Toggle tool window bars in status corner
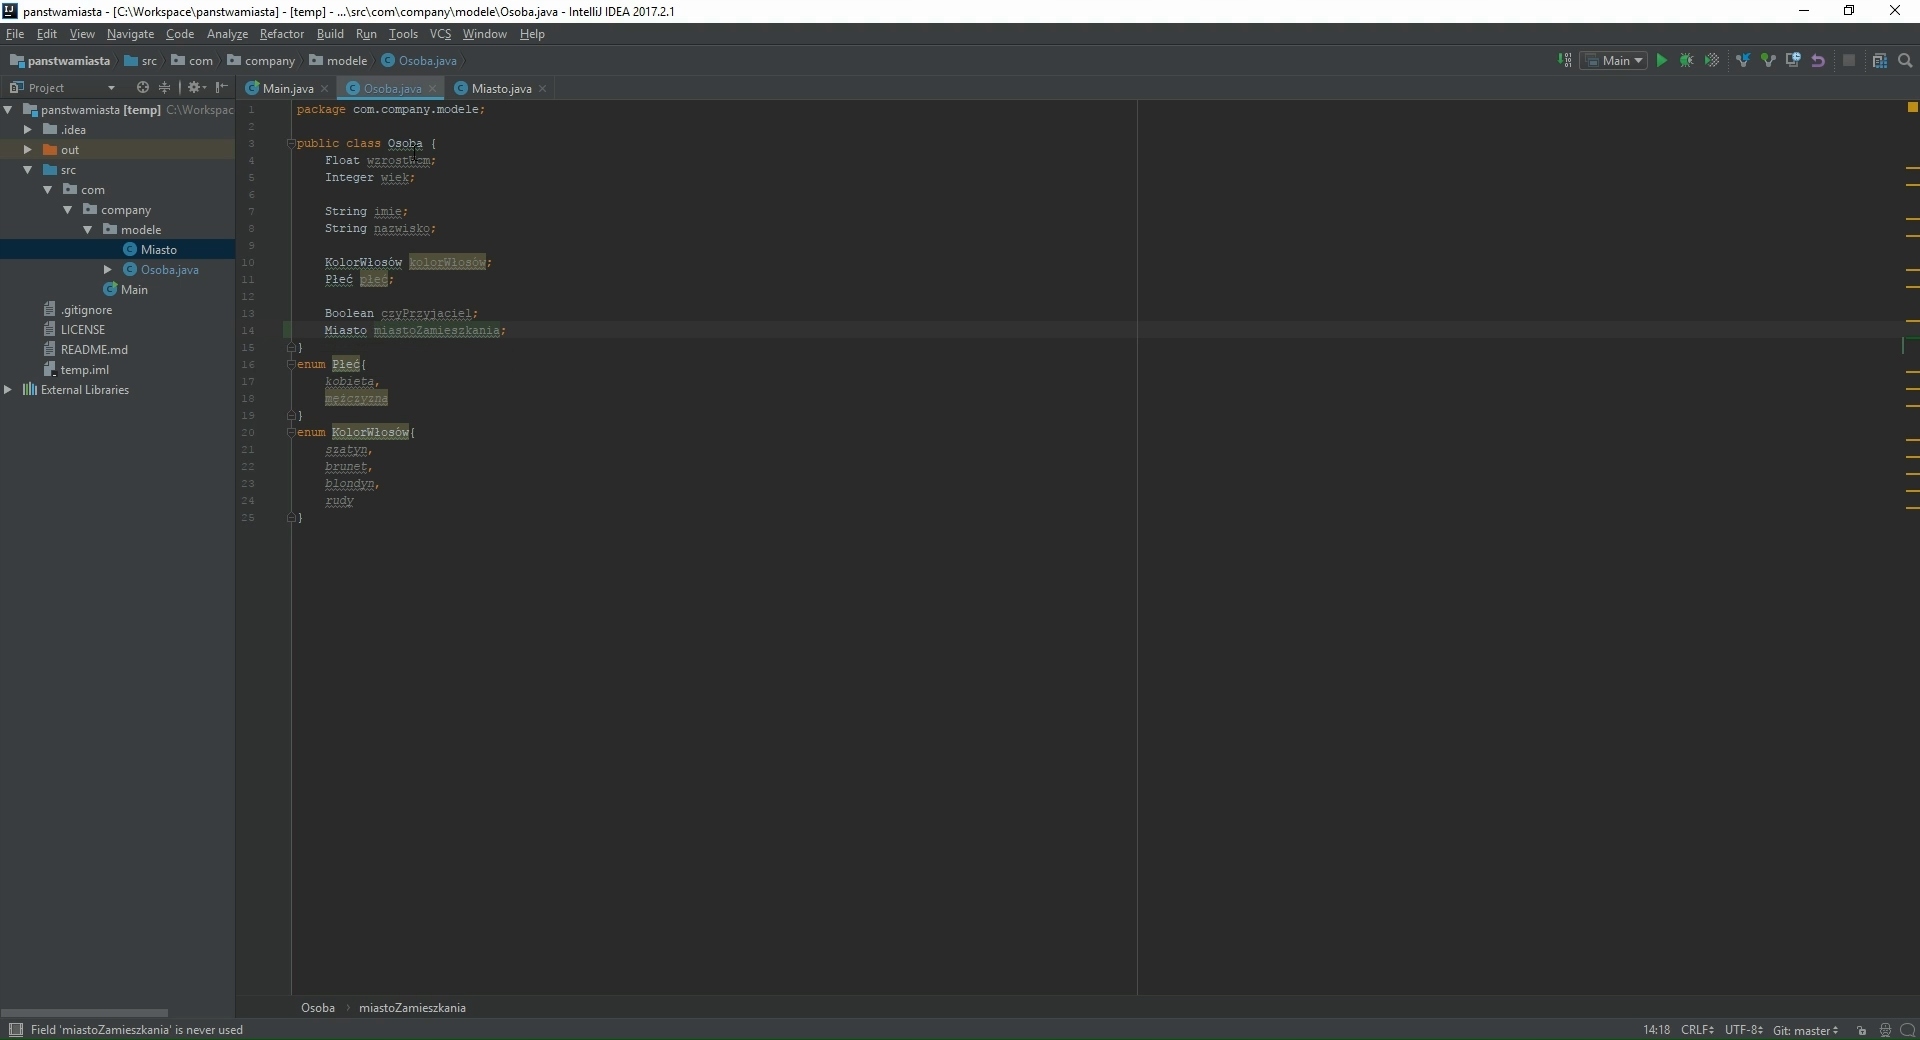 (x=15, y=1030)
